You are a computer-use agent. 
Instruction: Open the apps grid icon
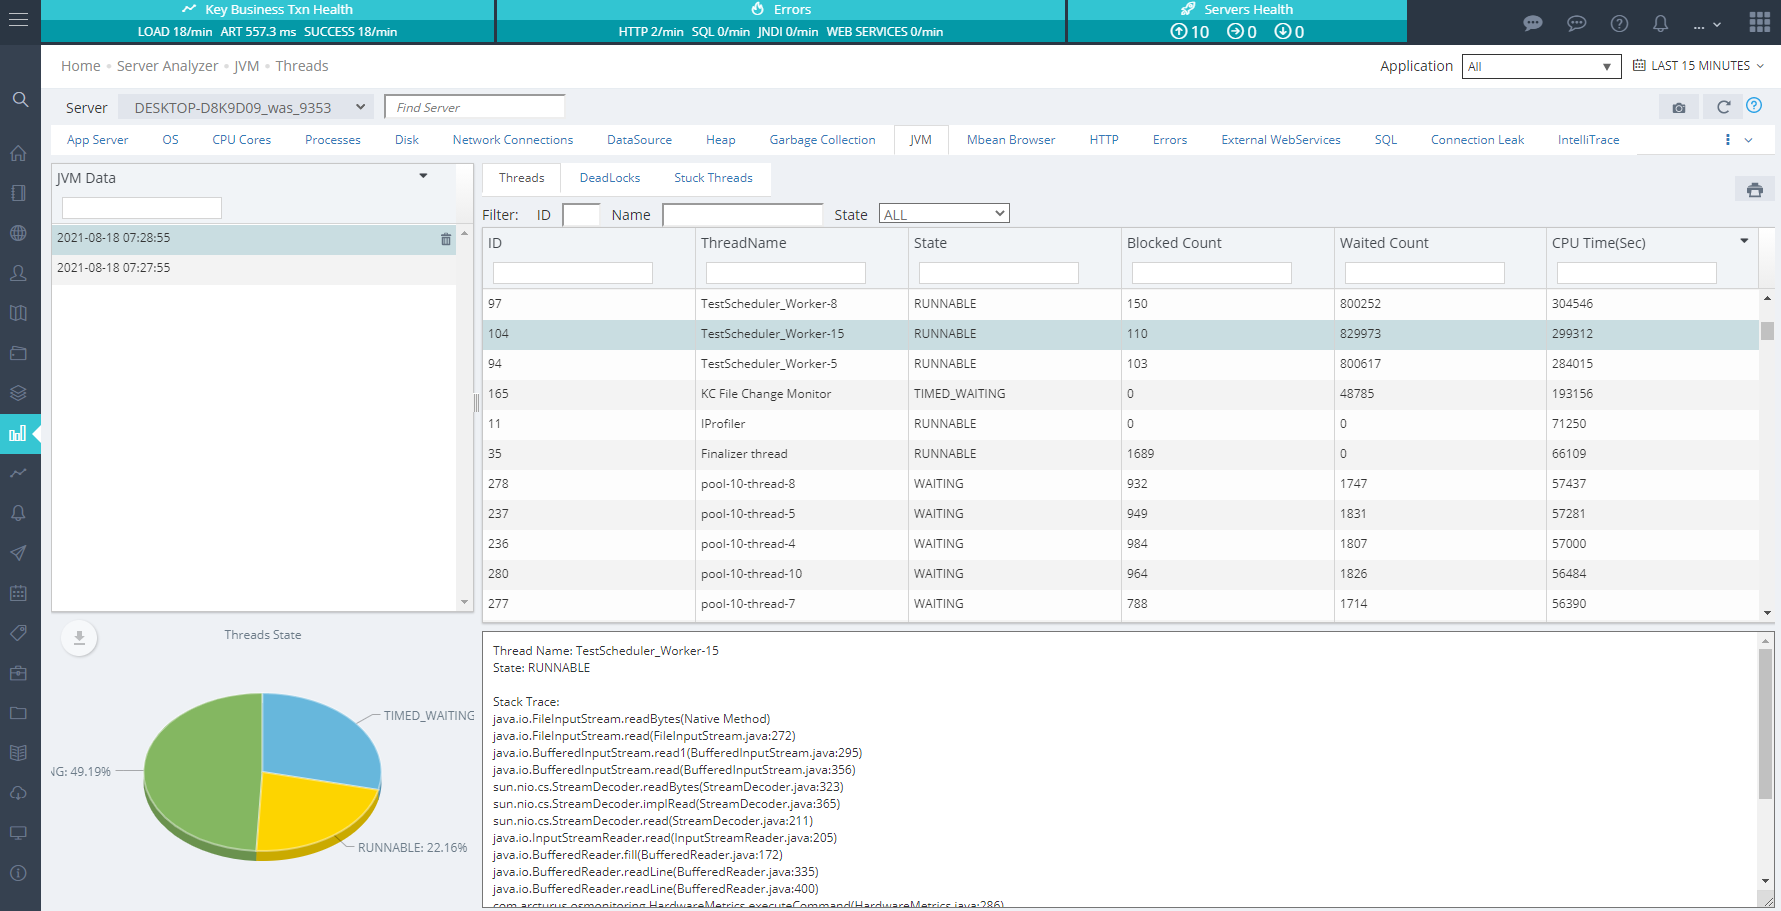click(1760, 22)
